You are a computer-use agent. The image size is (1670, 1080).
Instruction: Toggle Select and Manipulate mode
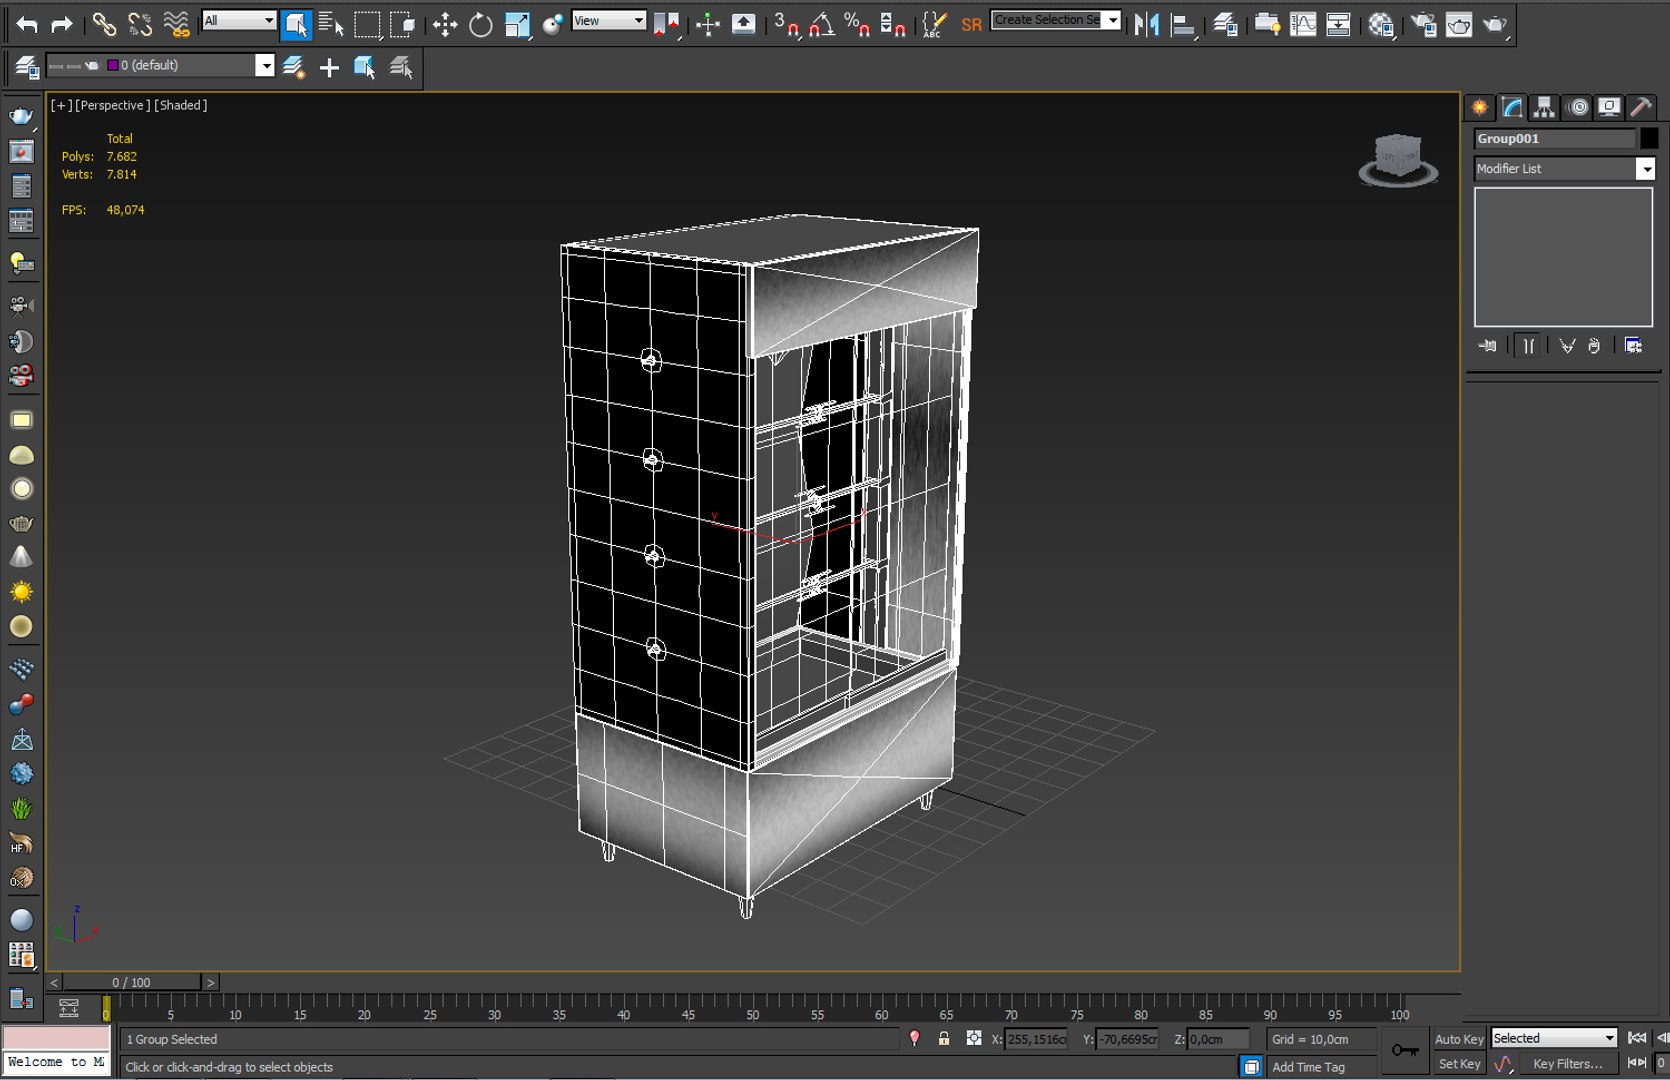[x=708, y=24]
